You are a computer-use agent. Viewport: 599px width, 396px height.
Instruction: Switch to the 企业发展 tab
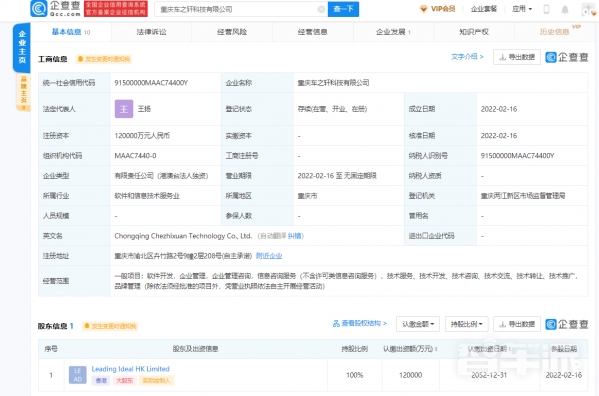point(393,32)
